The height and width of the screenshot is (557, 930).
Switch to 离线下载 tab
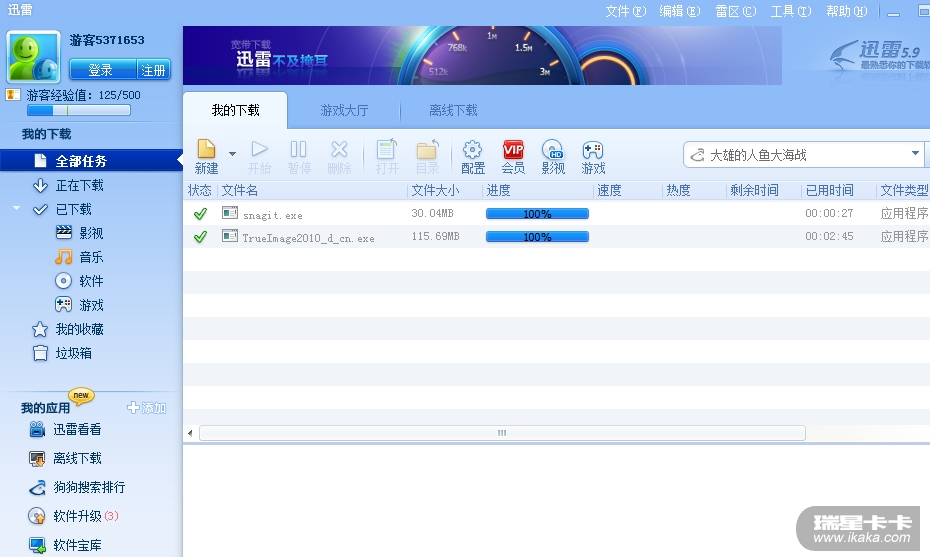[453, 110]
